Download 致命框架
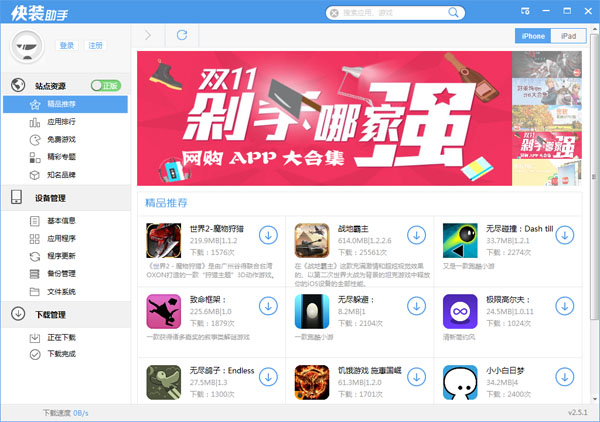The width and height of the screenshot is (600, 422). tap(268, 306)
